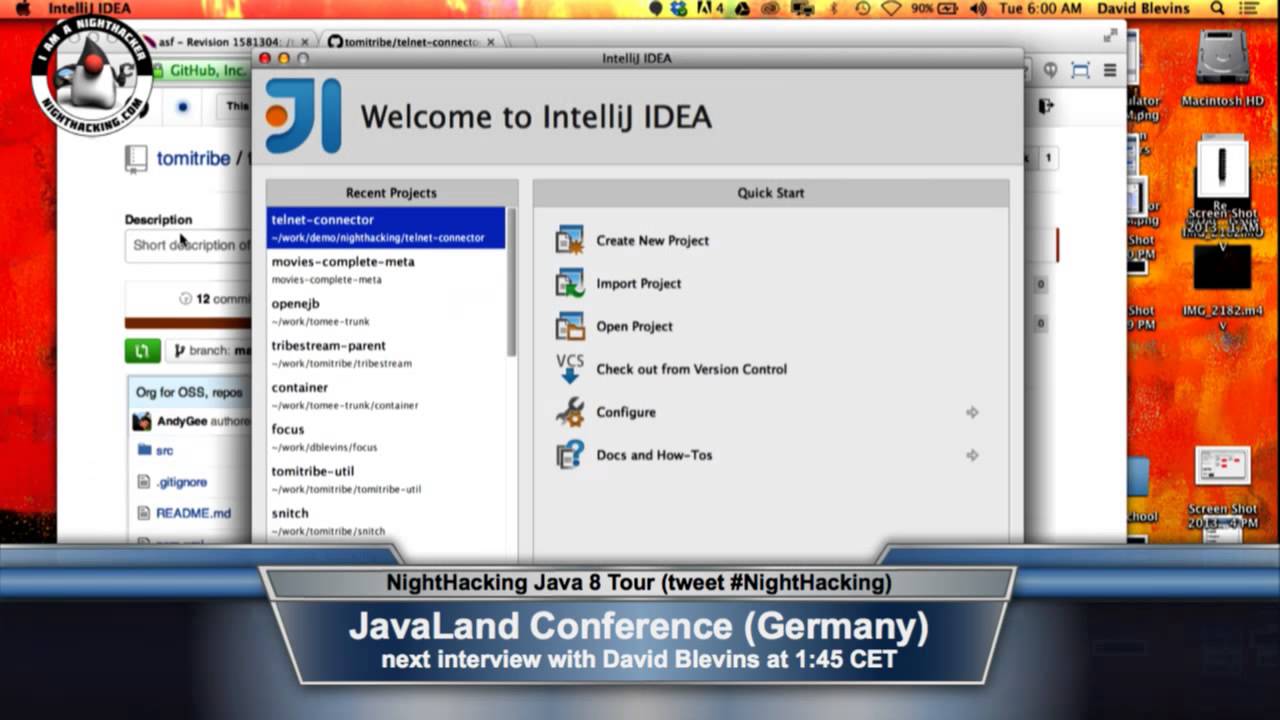The image size is (1280, 720).
Task: Click the Import Project icon
Action: point(570,283)
